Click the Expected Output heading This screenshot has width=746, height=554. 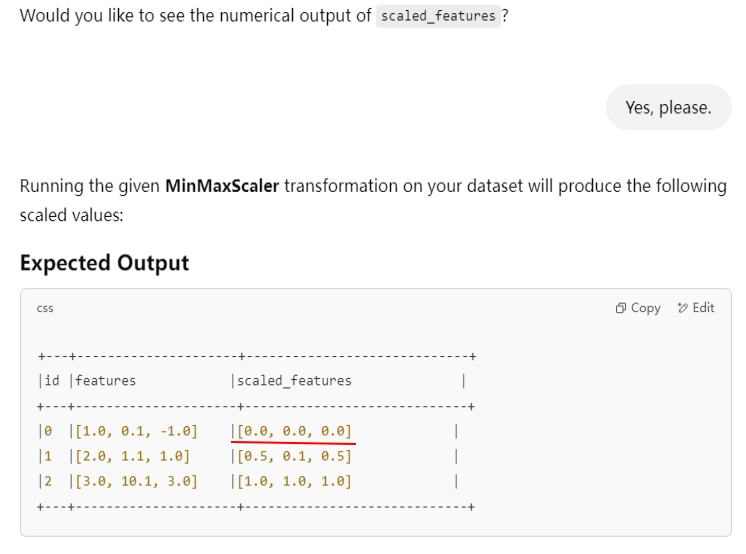[x=104, y=263]
